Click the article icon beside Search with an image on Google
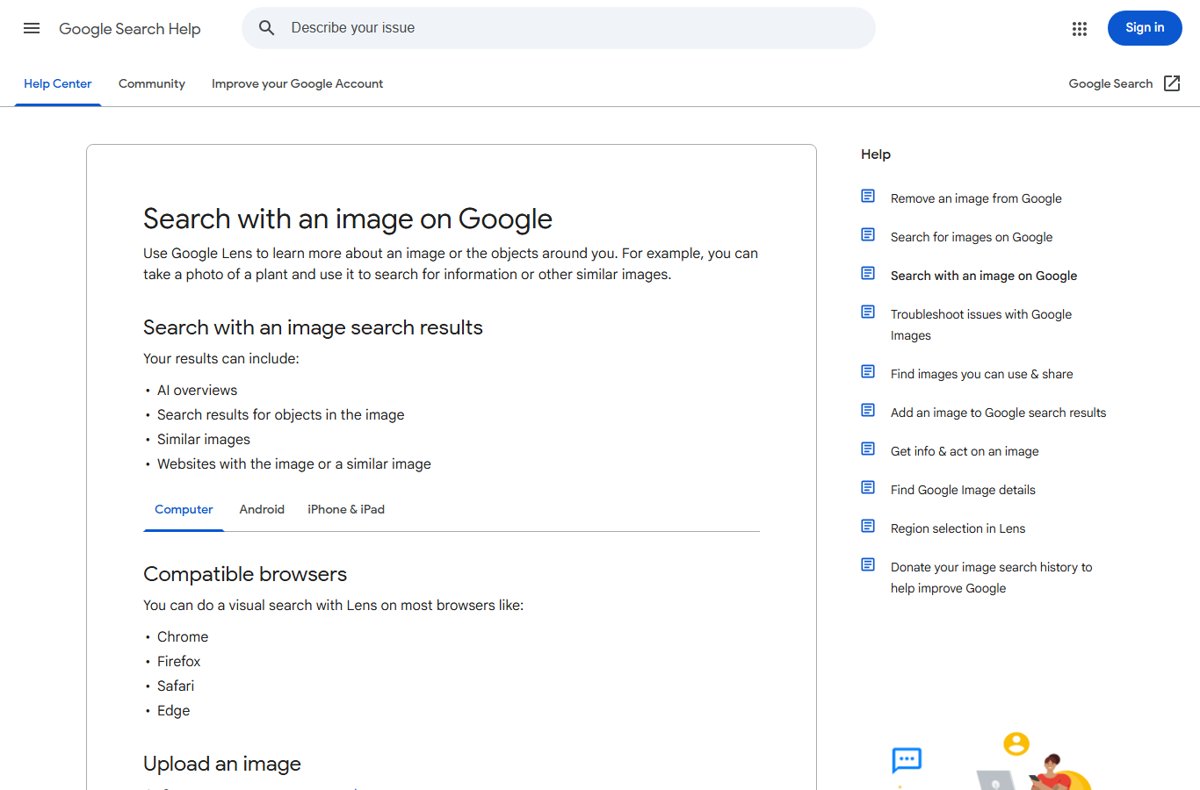This screenshot has width=1200, height=790. [x=868, y=273]
